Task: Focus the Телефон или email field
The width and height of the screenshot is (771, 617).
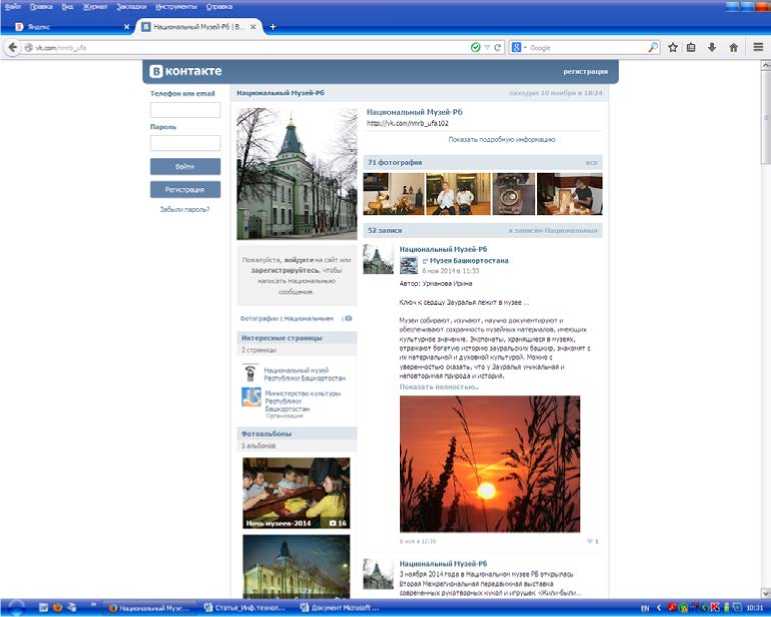Action: click(x=185, y=110)
